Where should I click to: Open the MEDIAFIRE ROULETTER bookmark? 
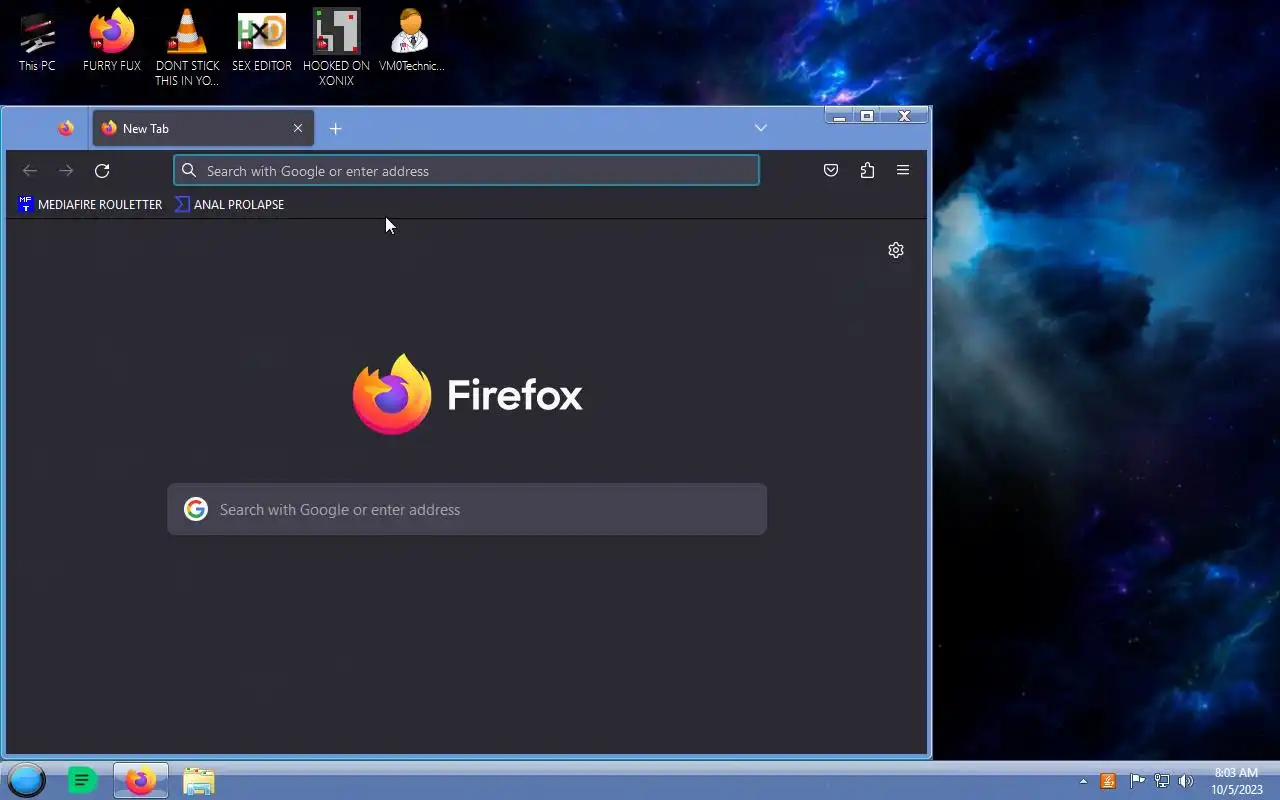coord(90,205)
